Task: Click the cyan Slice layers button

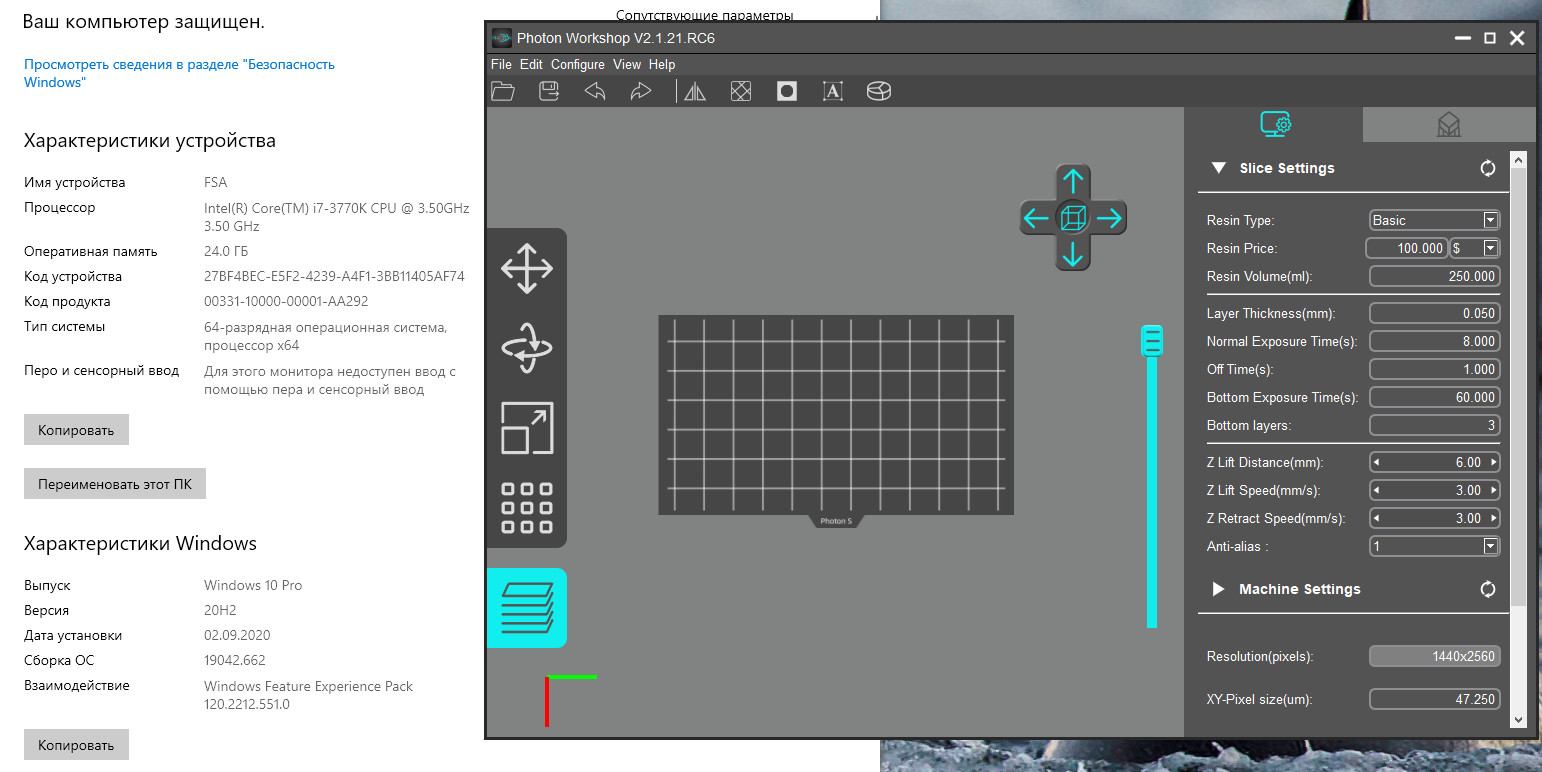Action: click(527, 608)
